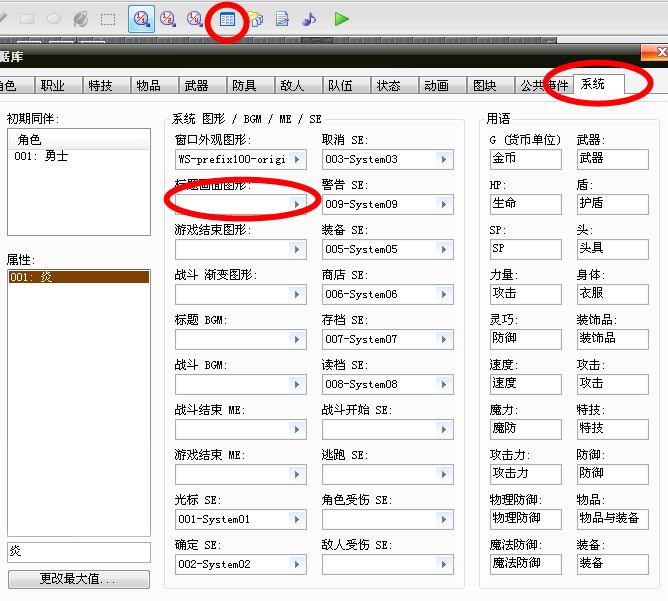Open the 警告 SE picker arrow
This screenshot has height=601, width=668.
coord(444,204)
